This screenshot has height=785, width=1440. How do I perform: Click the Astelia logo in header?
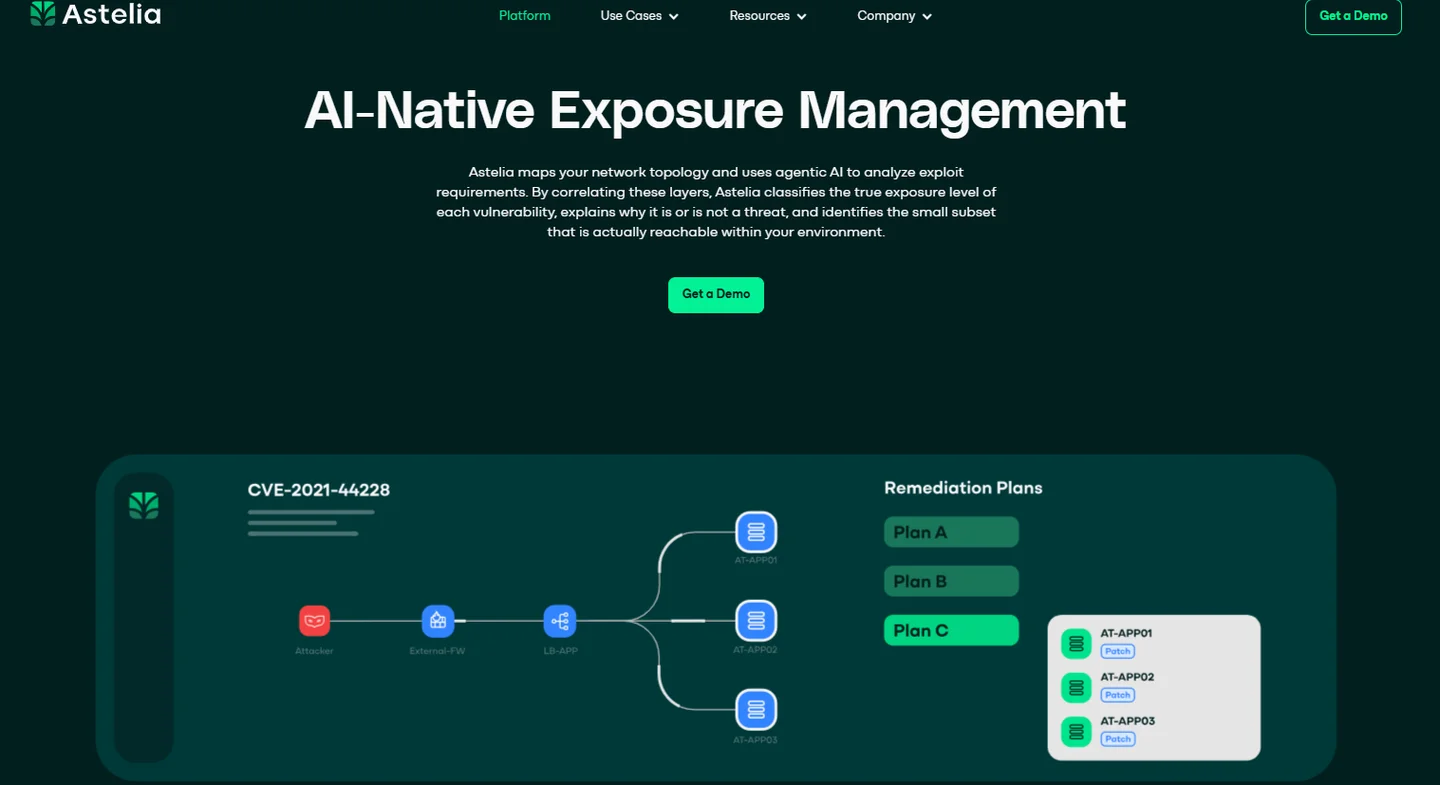(x=95, y=14)
